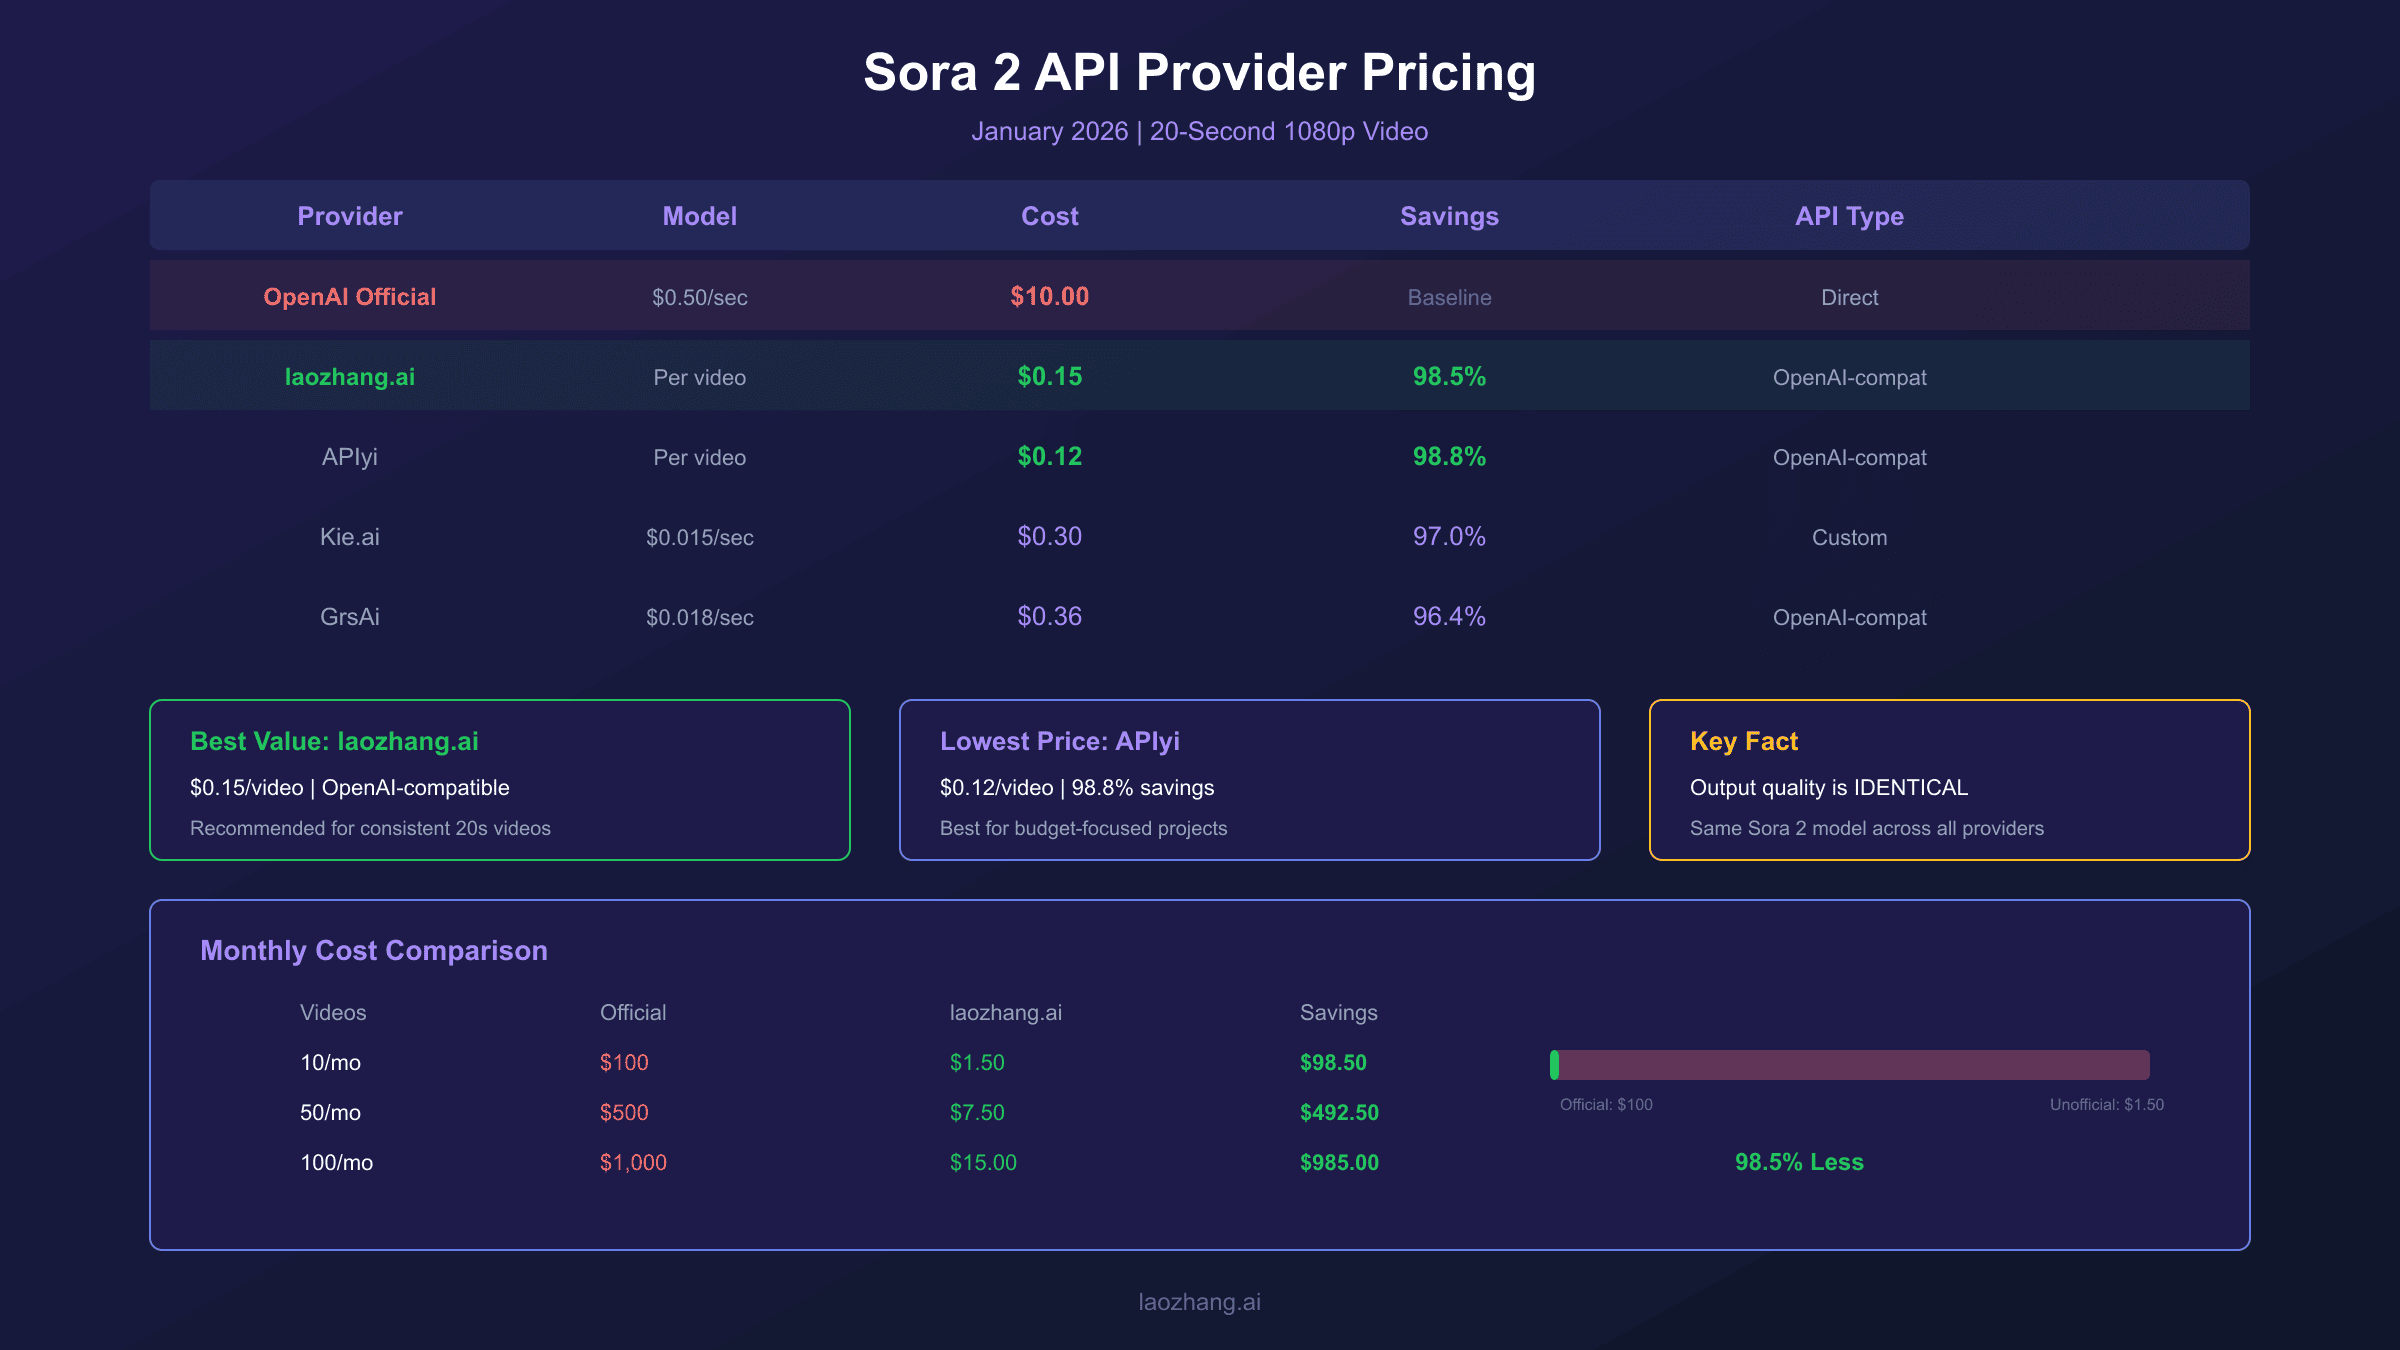Image resolution: width=2400 pixels, height=1350 pixels.
Task: Click the official vs unofficial cost bar
Action: click(x=1850, y=1065)
